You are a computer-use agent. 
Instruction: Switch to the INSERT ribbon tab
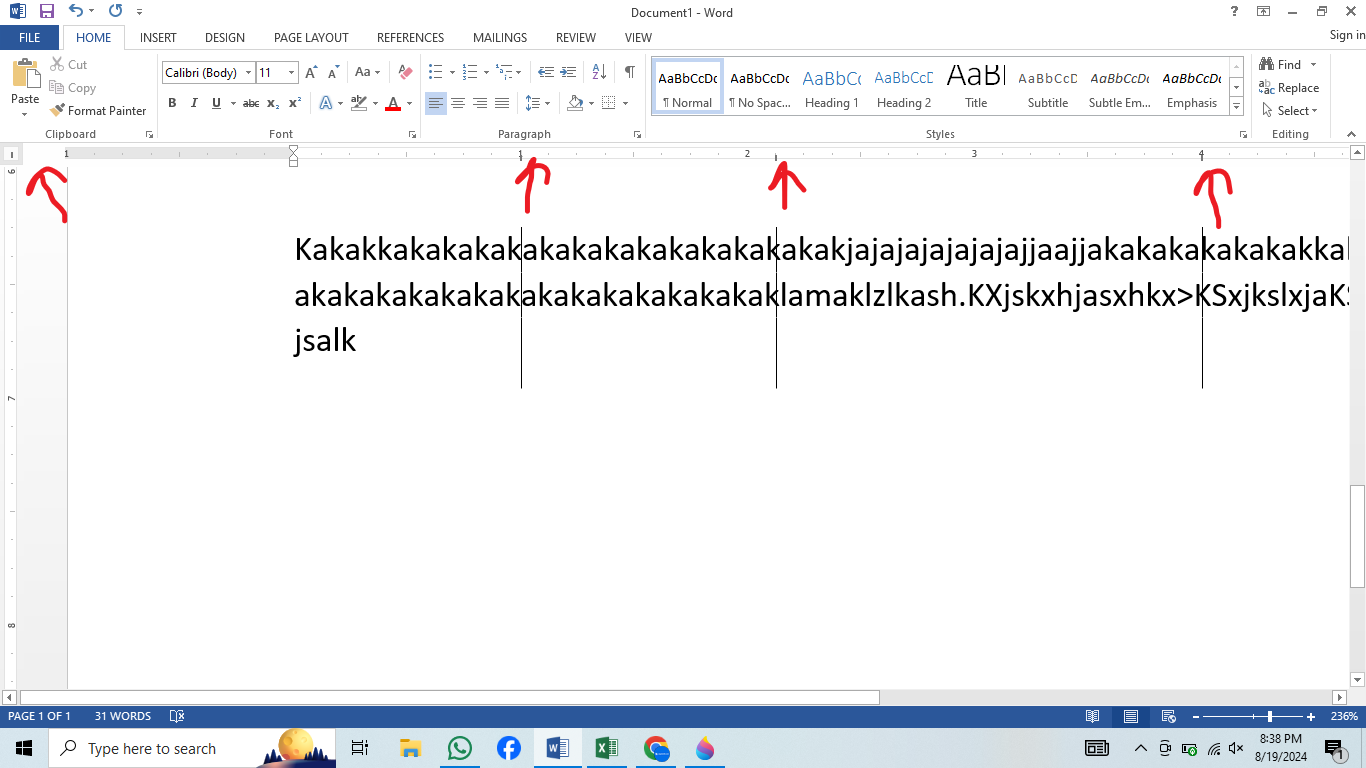158,37
